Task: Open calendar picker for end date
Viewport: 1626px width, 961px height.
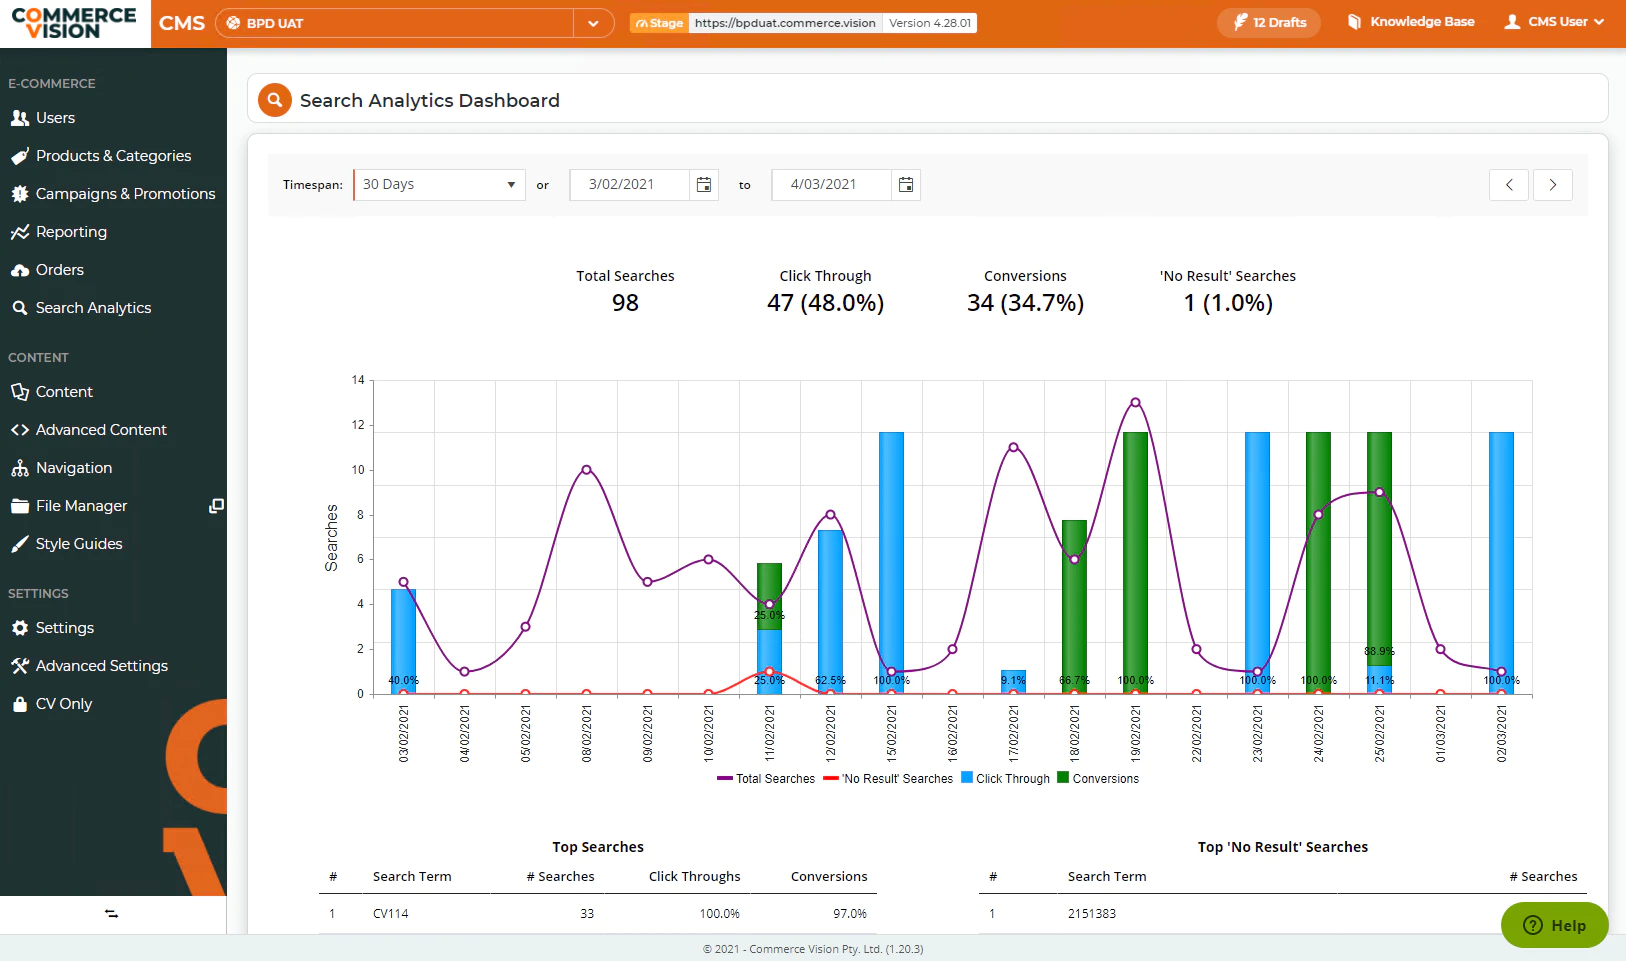Action: click(906, 185)
